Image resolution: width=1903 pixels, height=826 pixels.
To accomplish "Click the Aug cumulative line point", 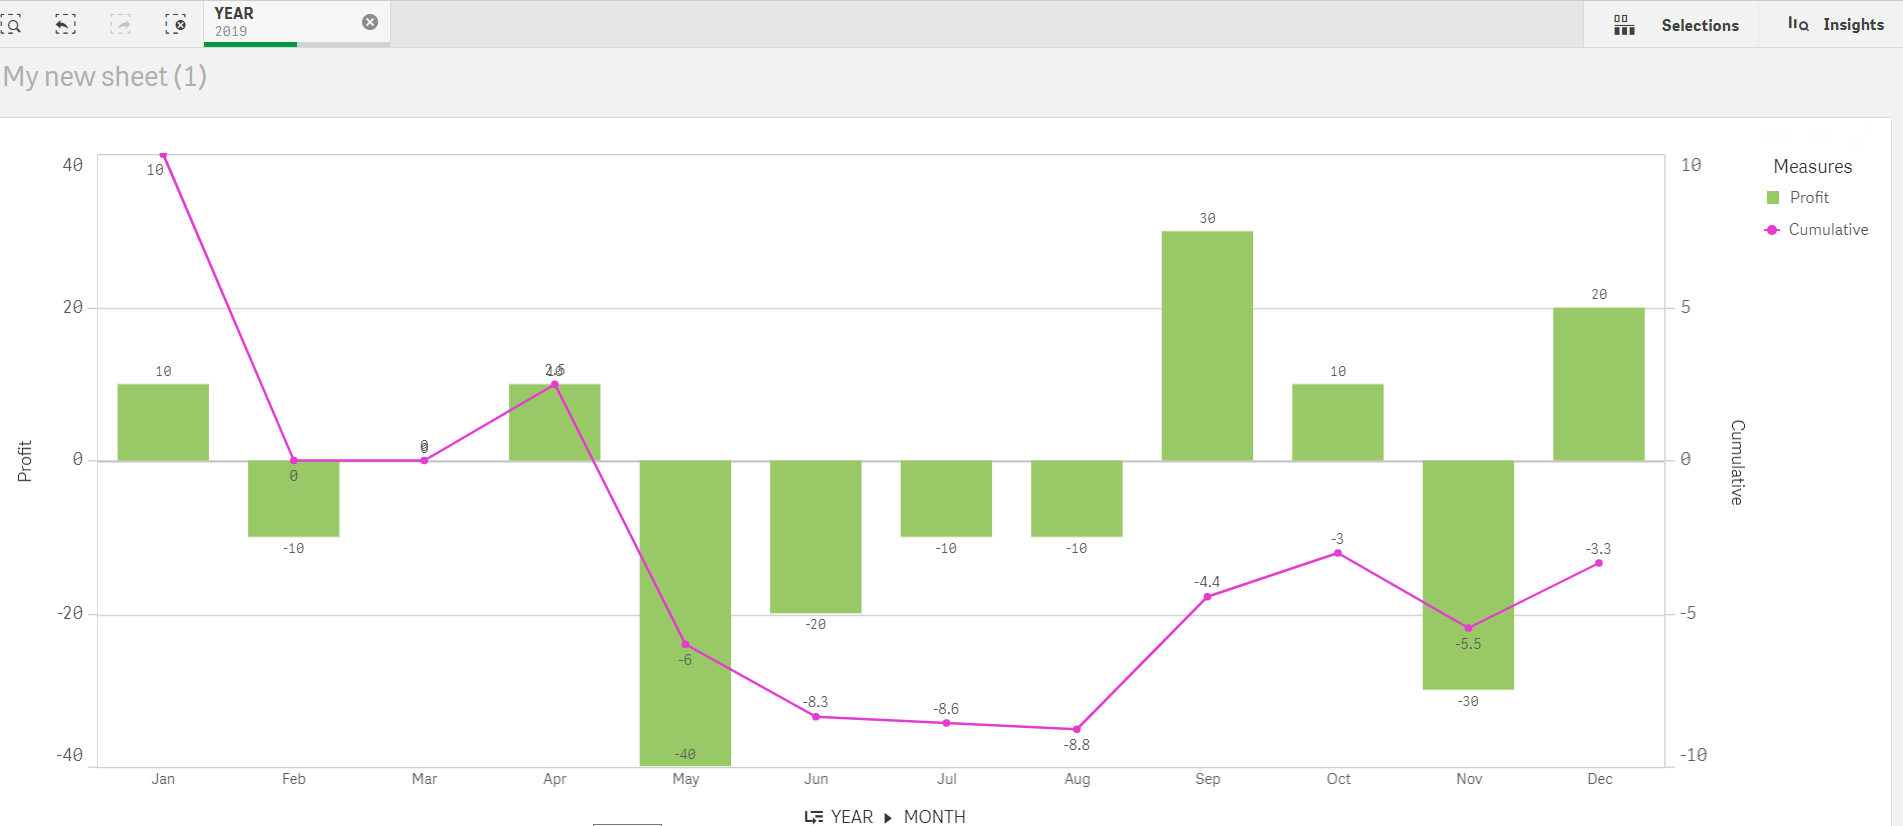I will (1077, 729).
